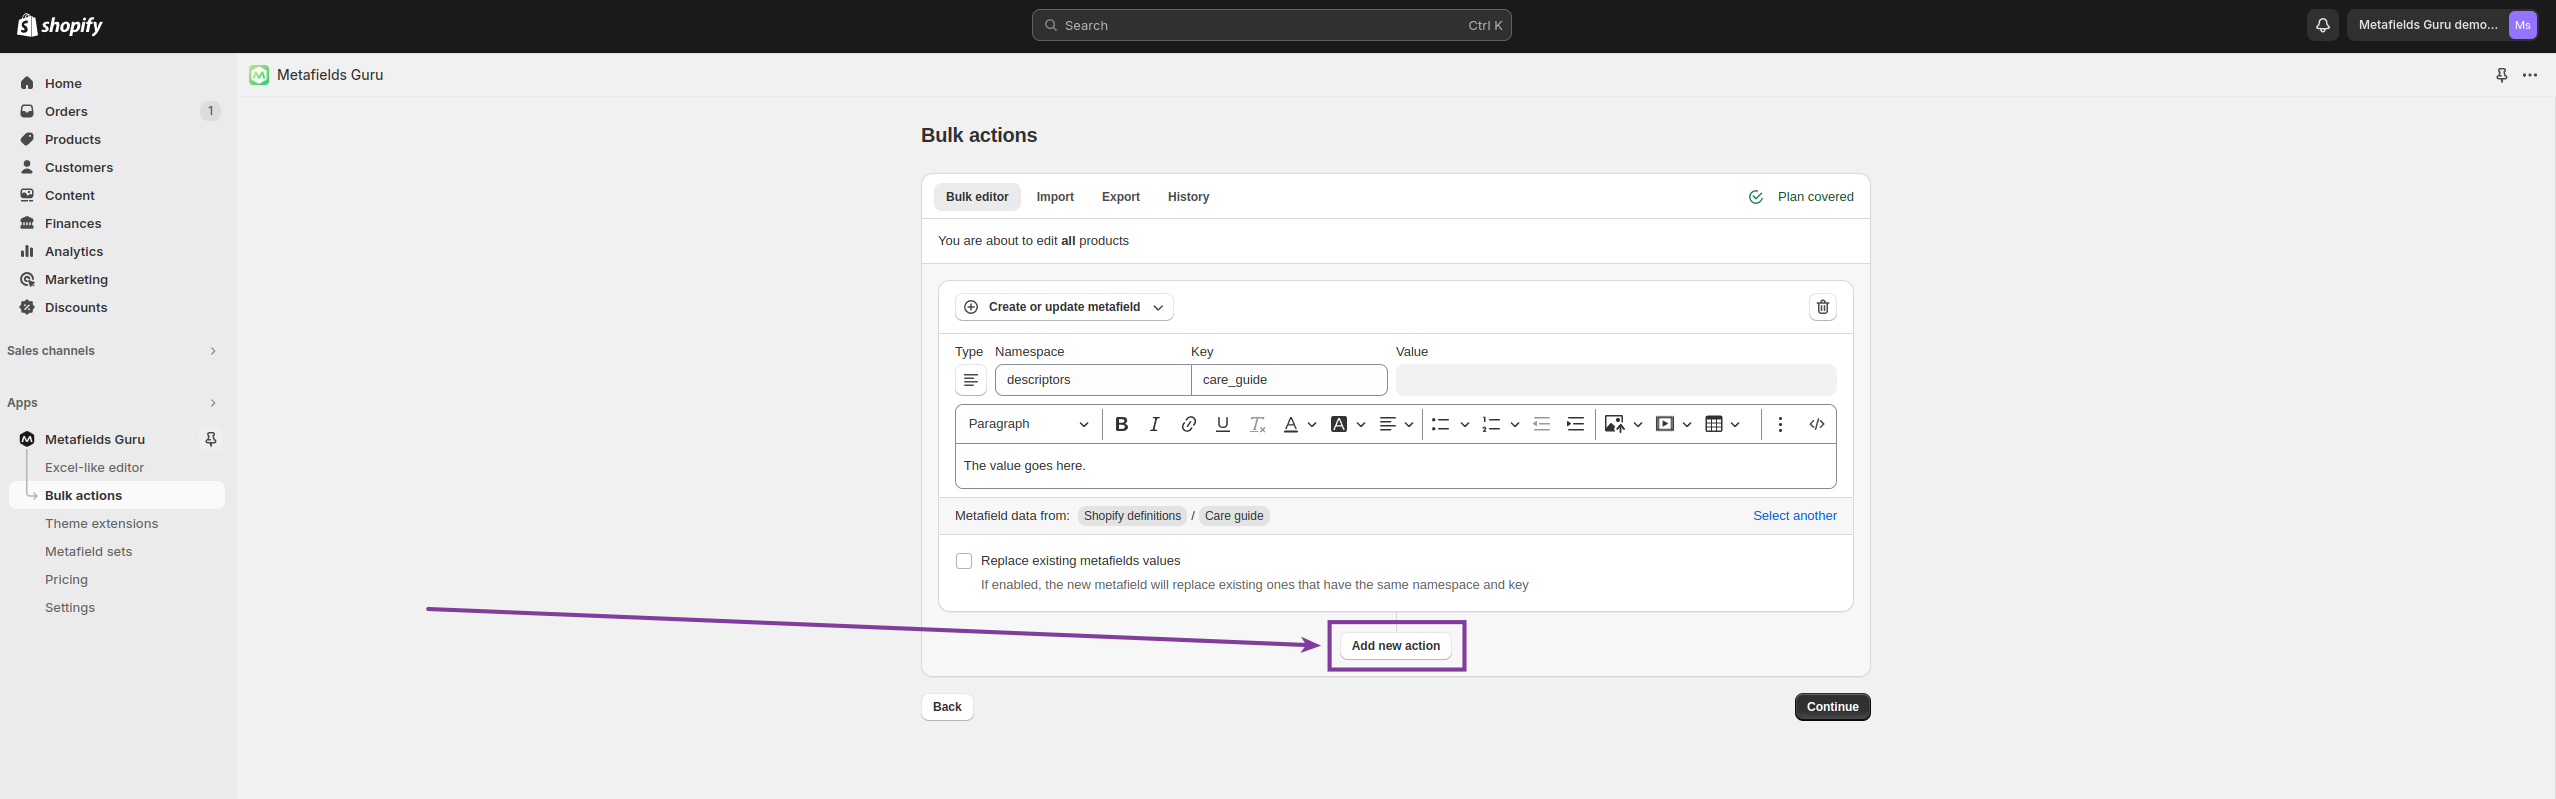Open notifications bell

[2322, 25]
